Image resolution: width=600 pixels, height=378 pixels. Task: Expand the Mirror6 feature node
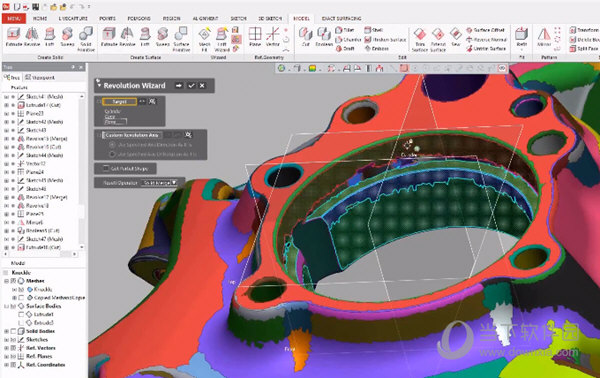point(6,222)
